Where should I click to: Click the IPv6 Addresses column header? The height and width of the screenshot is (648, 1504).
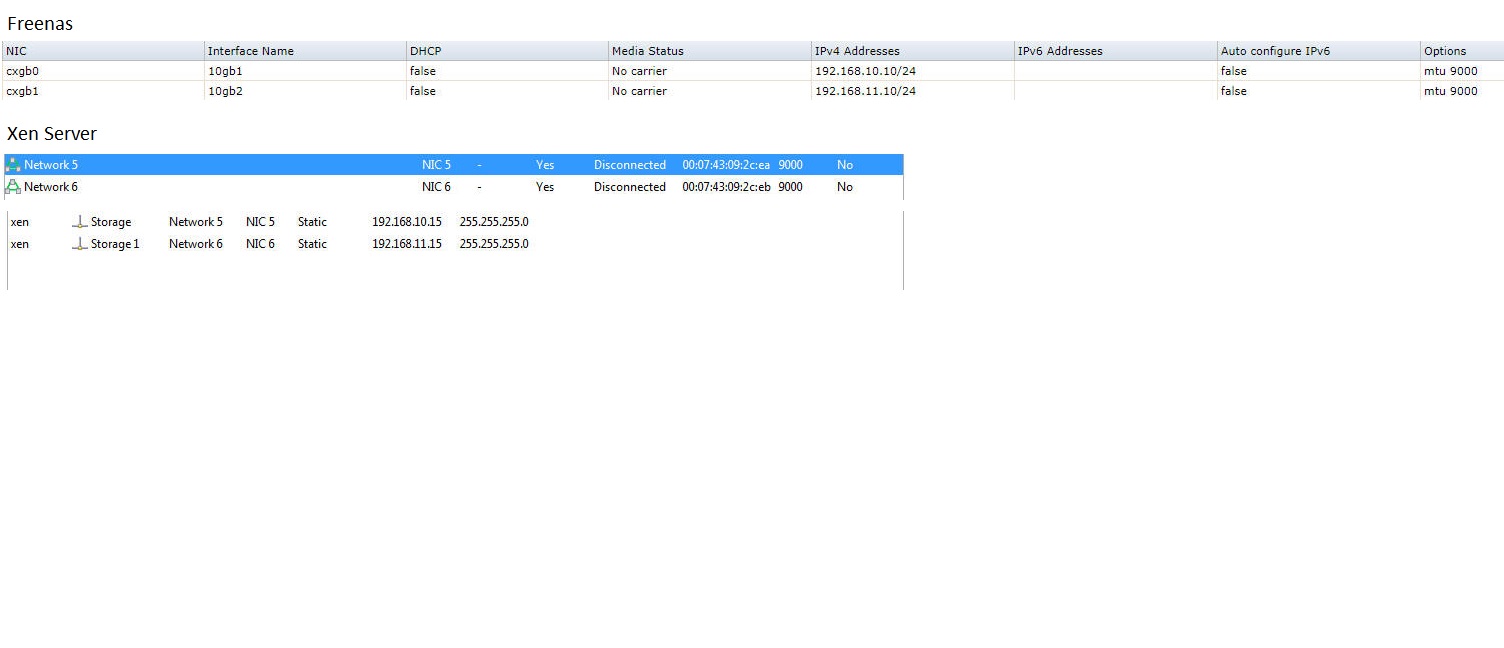1116,51
